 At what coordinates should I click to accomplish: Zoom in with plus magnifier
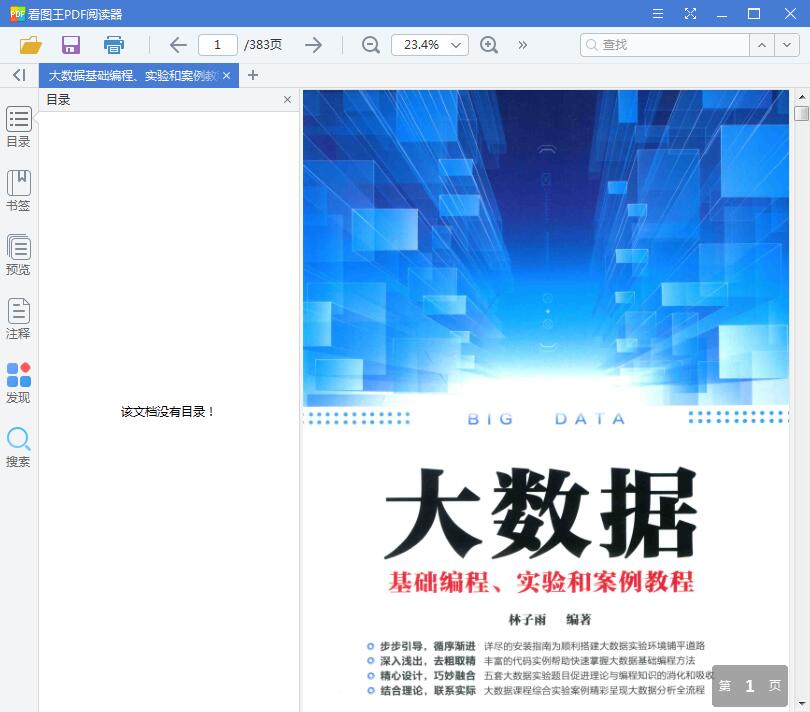[x=489, y=45]
